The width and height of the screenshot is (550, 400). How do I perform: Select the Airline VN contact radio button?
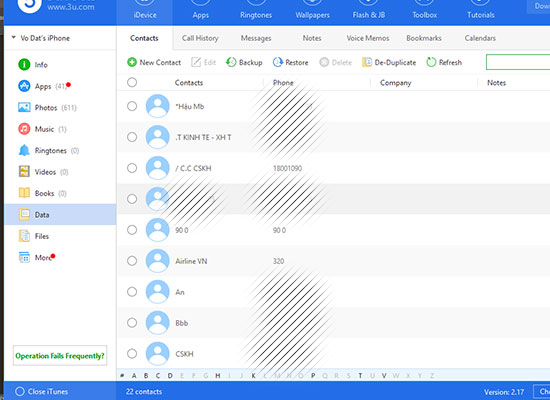(132, 261)
